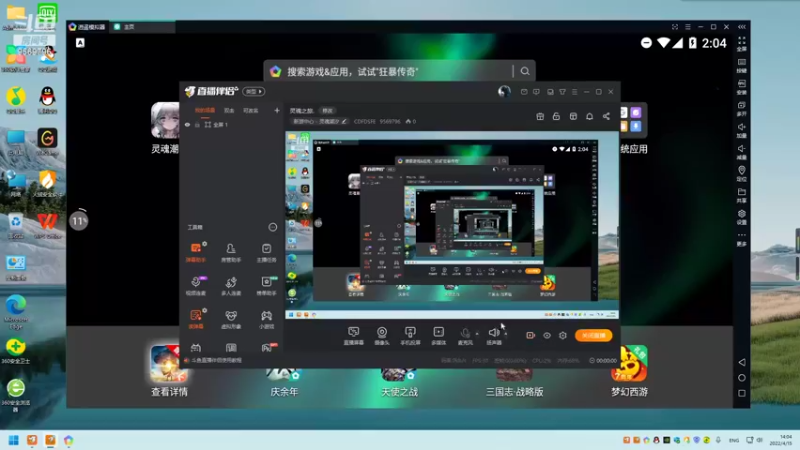Toggle the record button beside the preview eye

click(x=530, y=335)
